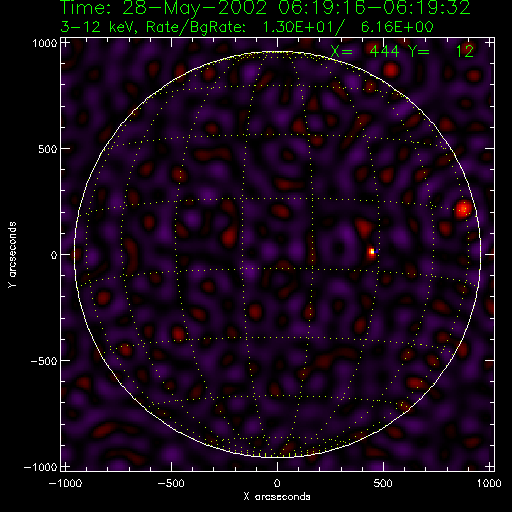
Task: Click the bright white flare source on the disk
Action: point(372,252)
